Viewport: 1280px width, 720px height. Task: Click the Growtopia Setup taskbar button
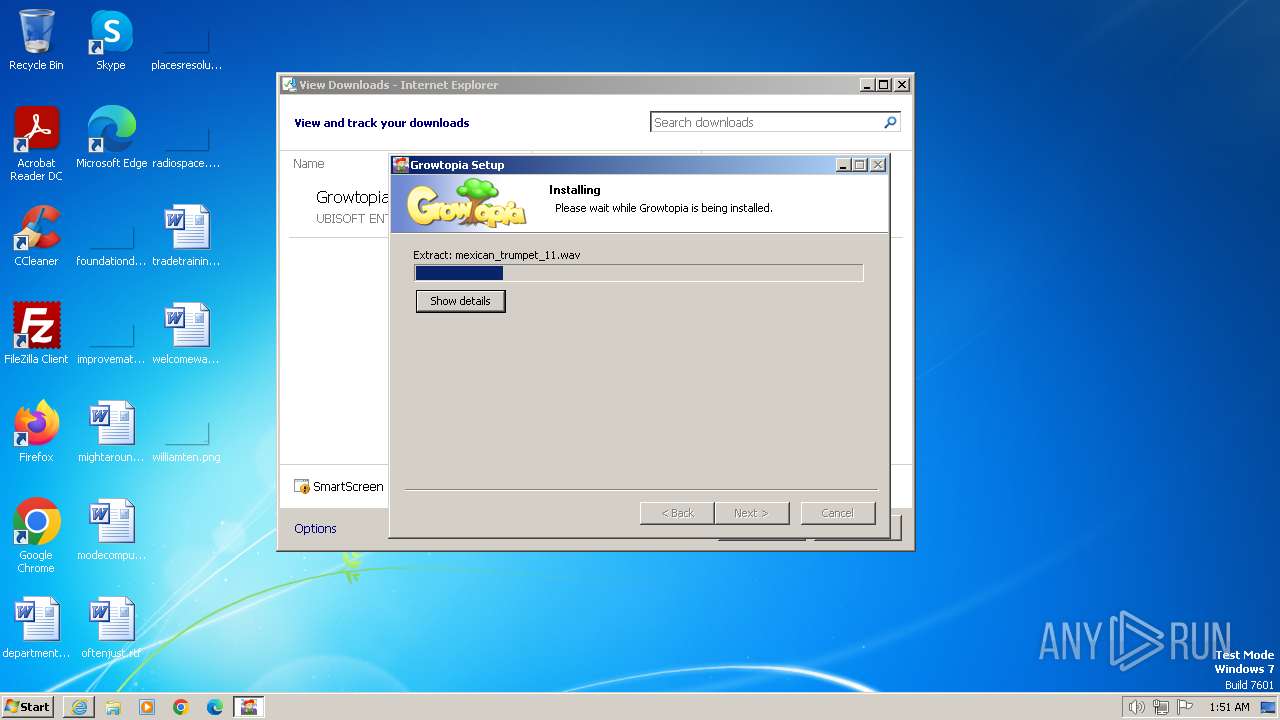pyautogui.click(x=249, y=707)
